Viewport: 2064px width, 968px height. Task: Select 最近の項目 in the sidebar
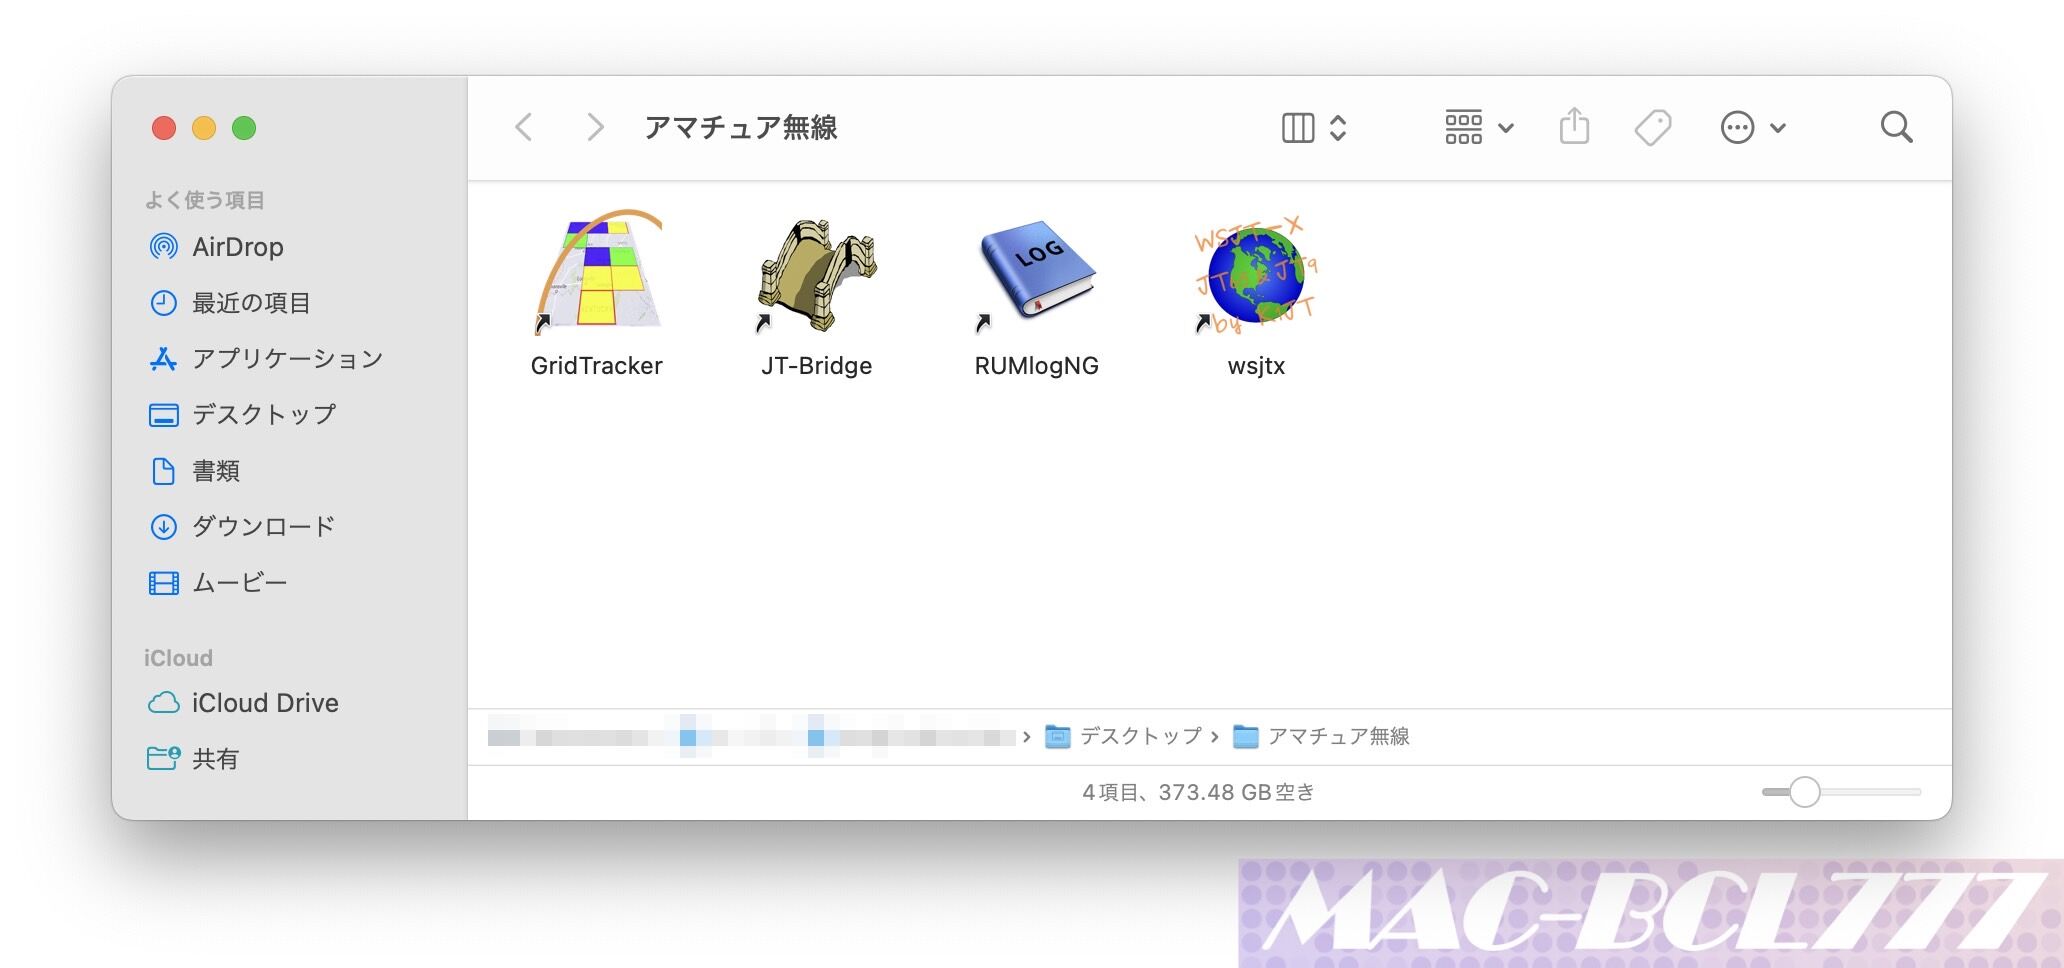click(x=251, y=303)
